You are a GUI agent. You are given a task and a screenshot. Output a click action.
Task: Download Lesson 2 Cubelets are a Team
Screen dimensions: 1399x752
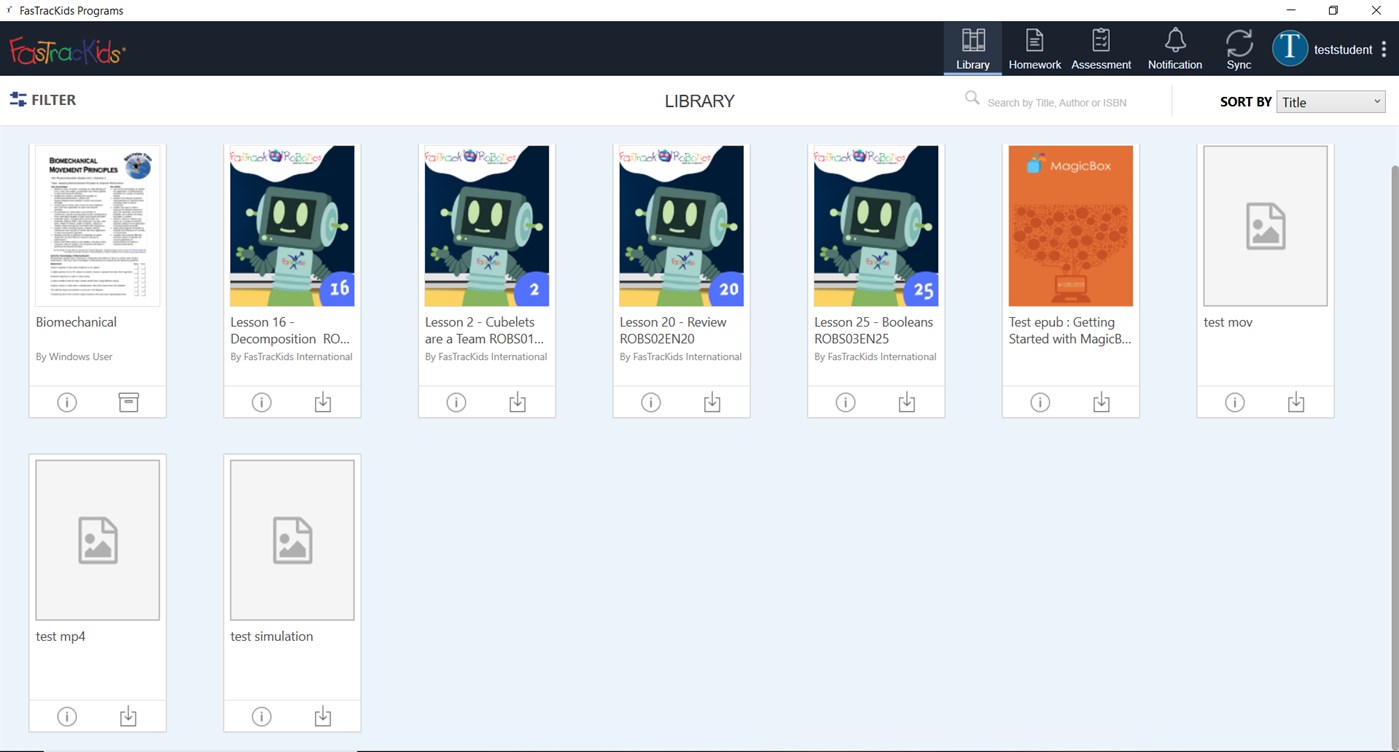(517, 402)
